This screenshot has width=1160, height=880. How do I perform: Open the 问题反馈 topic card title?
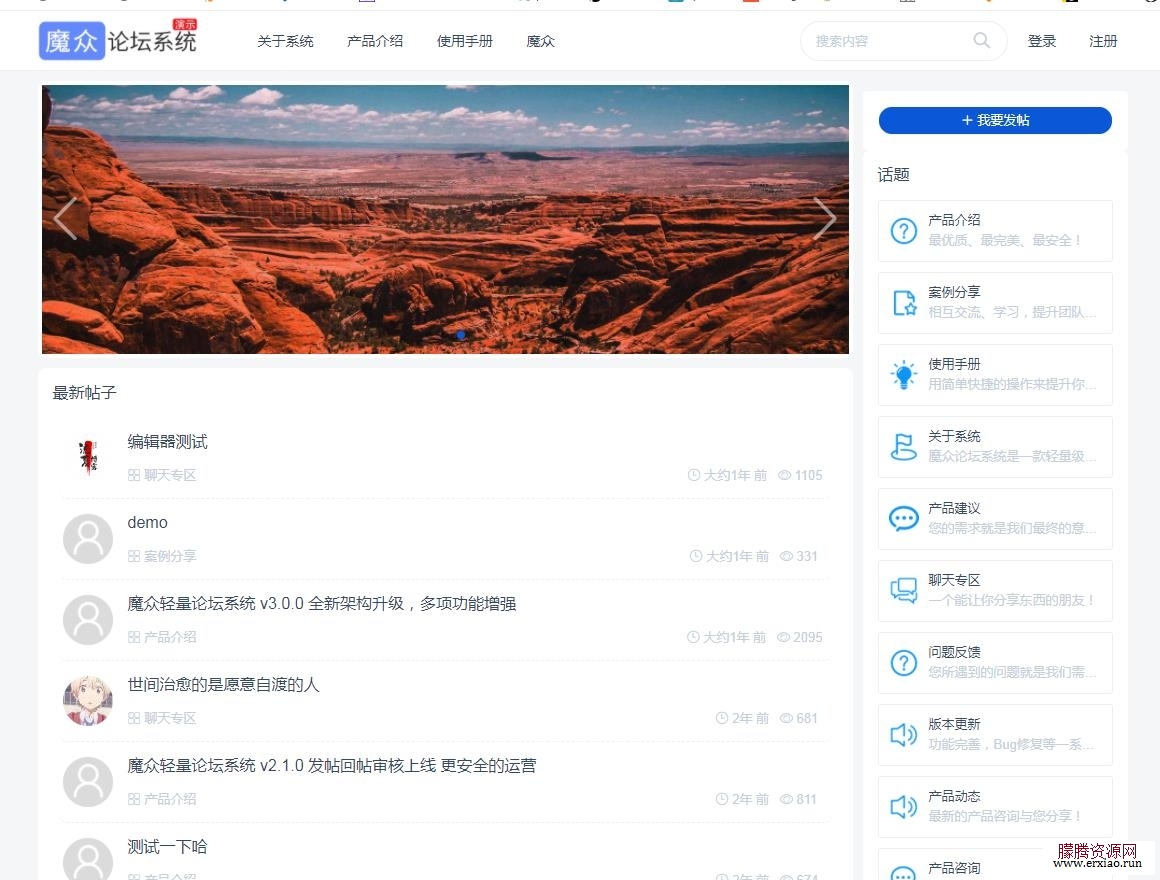pos(954,651)
